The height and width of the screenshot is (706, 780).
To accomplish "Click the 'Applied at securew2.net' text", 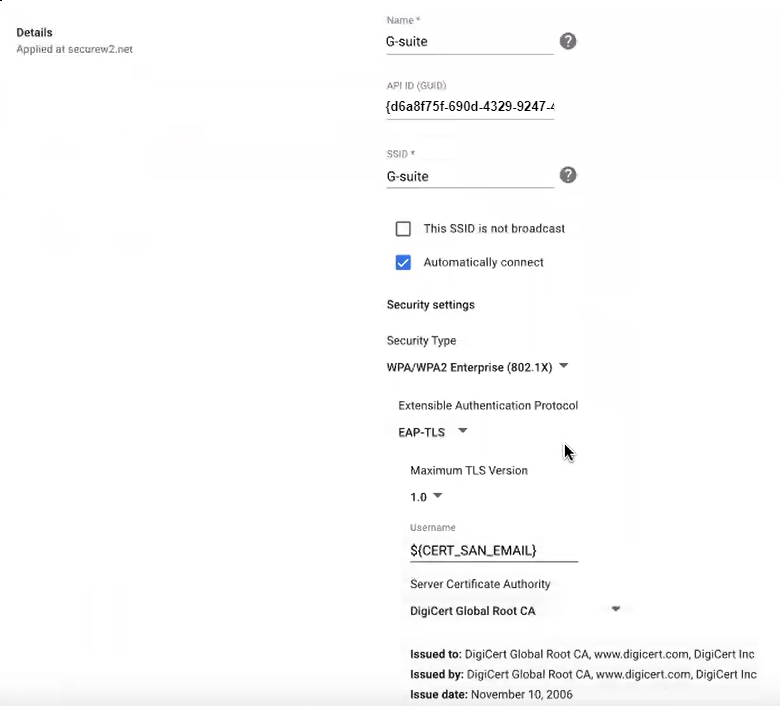I will (x=75, y=49).
